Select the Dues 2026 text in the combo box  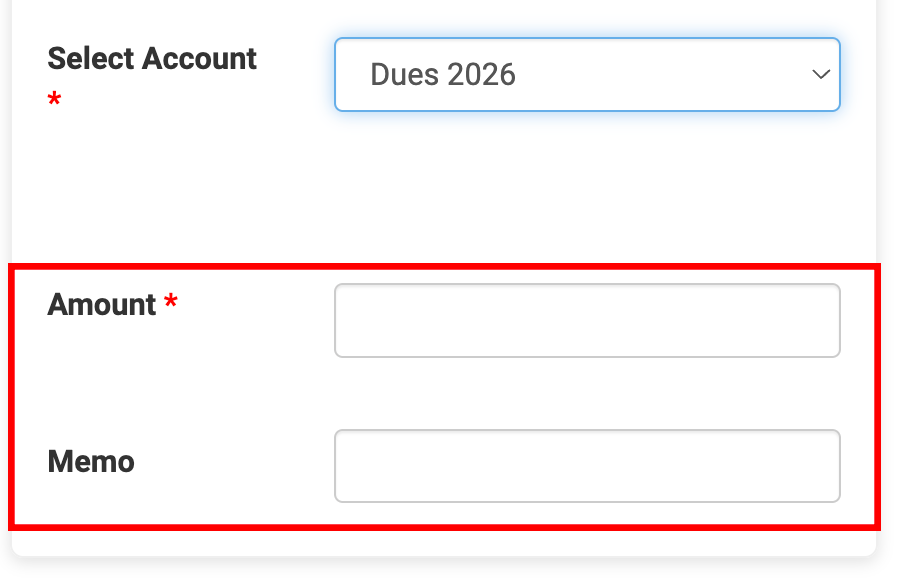click(443, 75)
